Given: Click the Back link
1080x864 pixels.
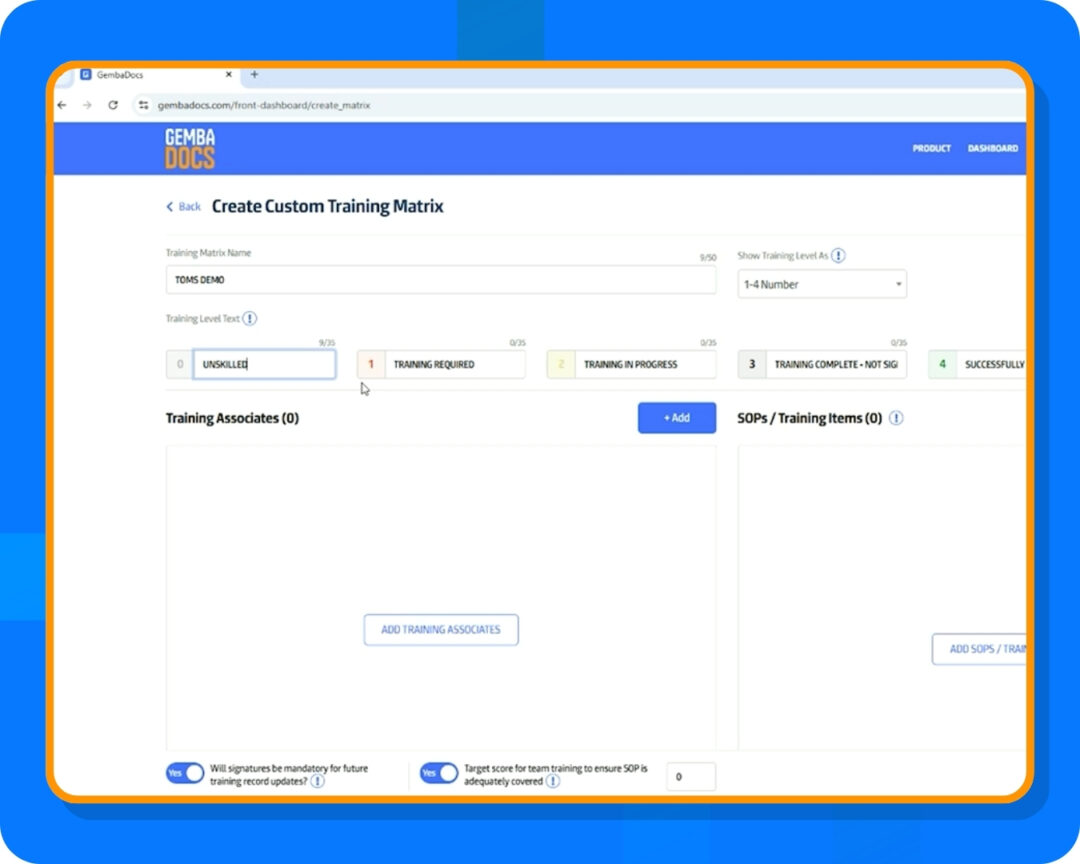Looking at the screenshot, I should pos(184,207).
